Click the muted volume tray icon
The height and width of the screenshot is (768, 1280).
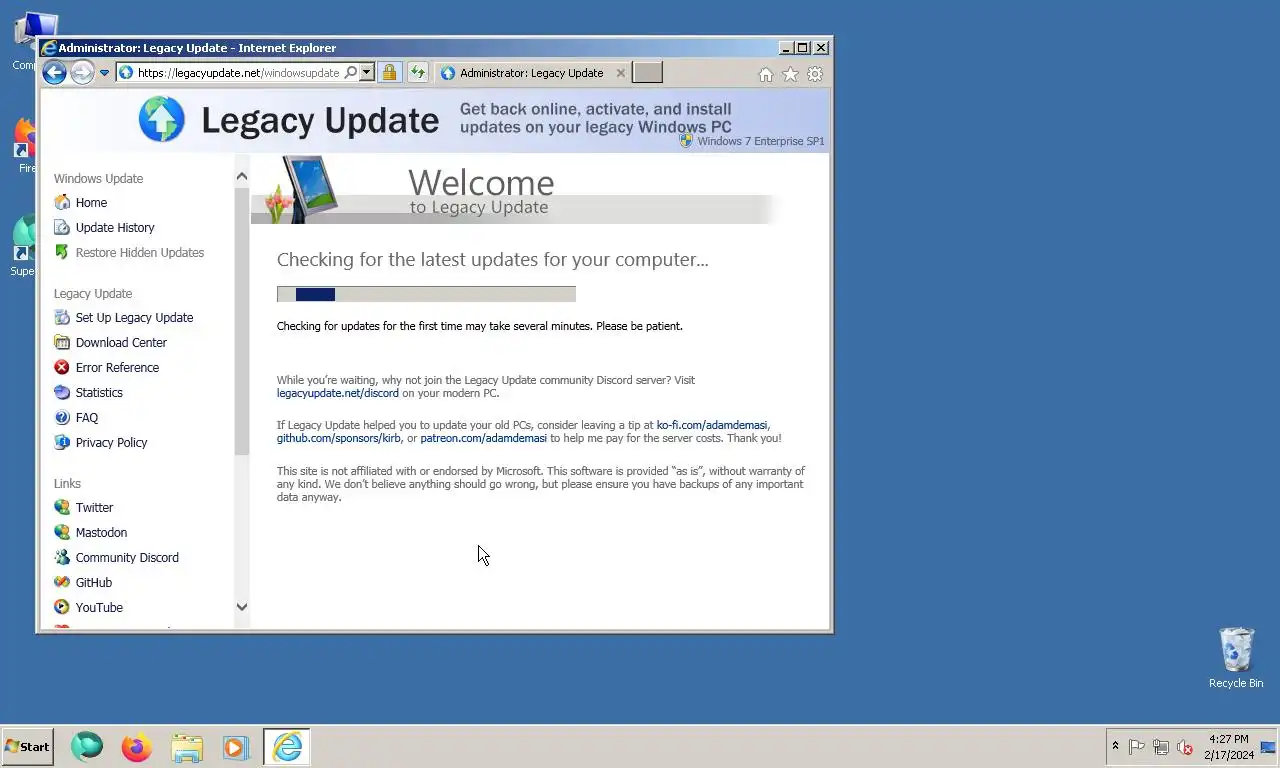click(1185, 747)
